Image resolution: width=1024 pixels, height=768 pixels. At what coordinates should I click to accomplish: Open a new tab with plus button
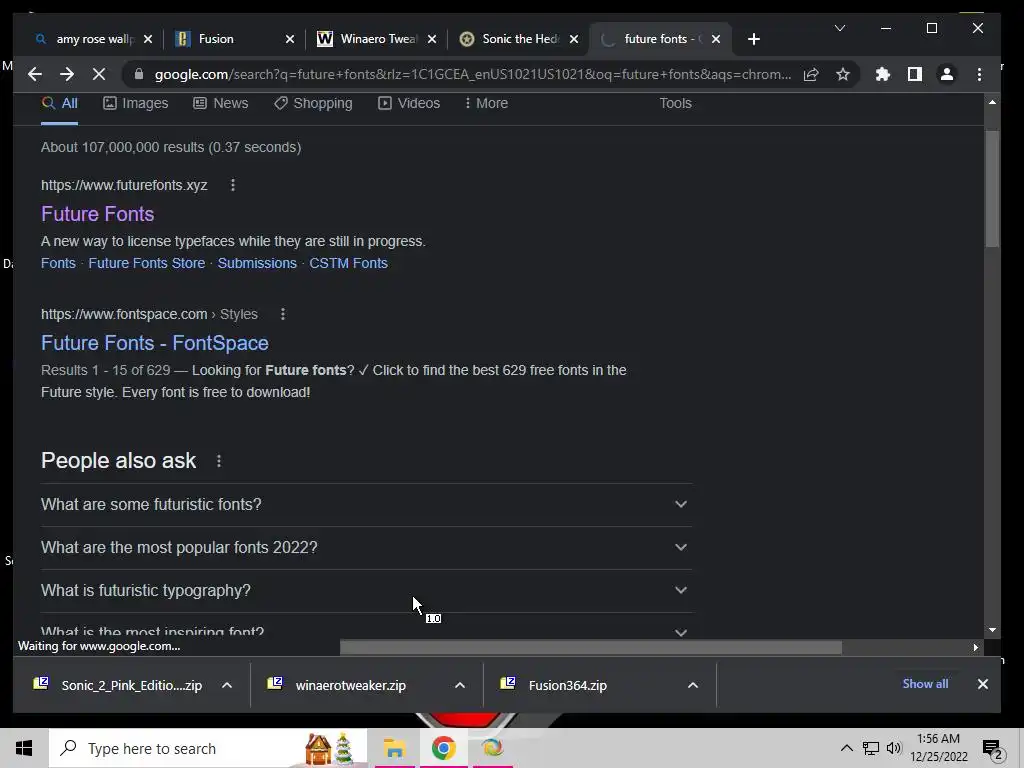coord(754,39)
